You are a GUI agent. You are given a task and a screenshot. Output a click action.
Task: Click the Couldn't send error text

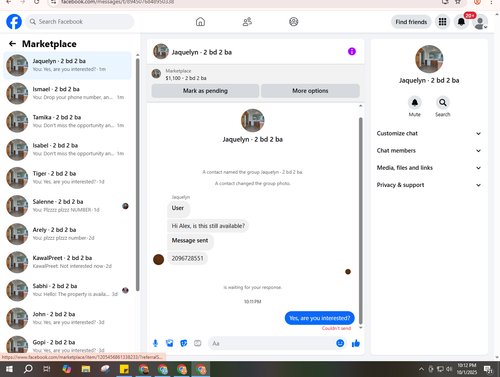336,328
